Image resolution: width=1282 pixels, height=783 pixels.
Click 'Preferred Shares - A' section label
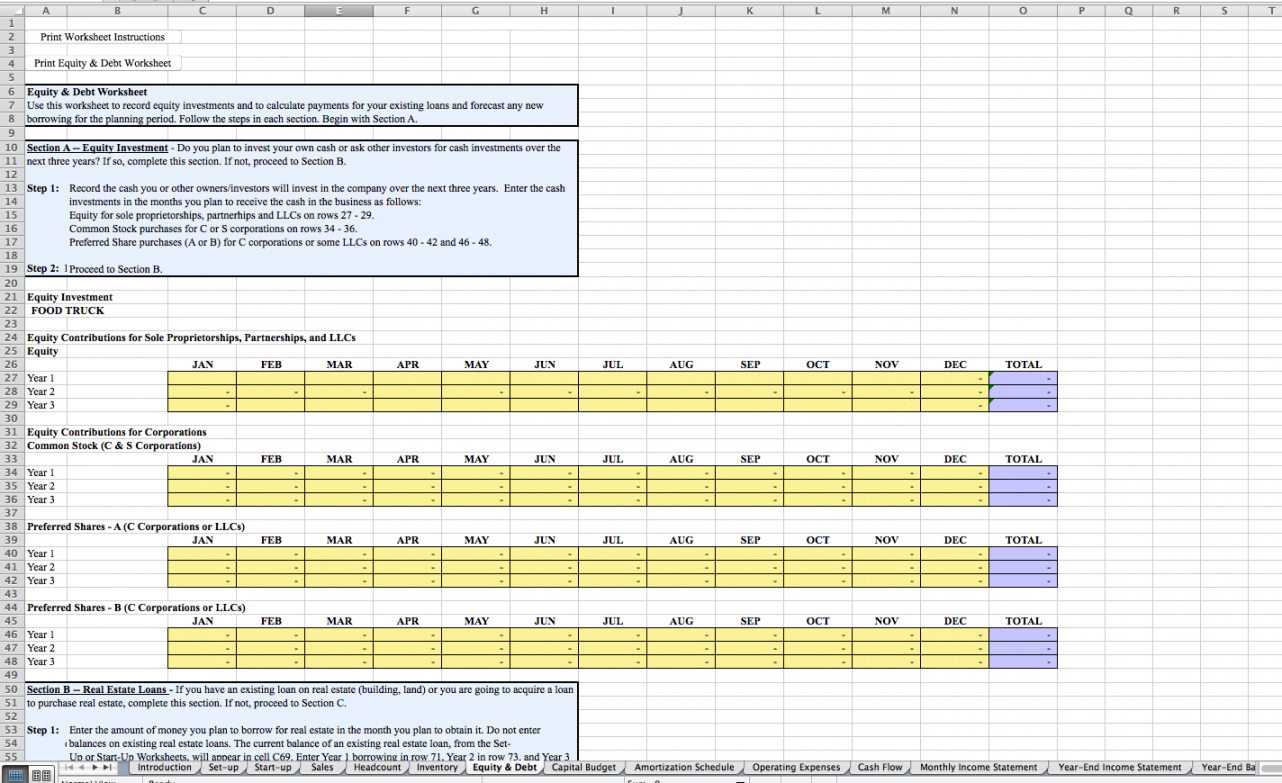pos(136,526)
